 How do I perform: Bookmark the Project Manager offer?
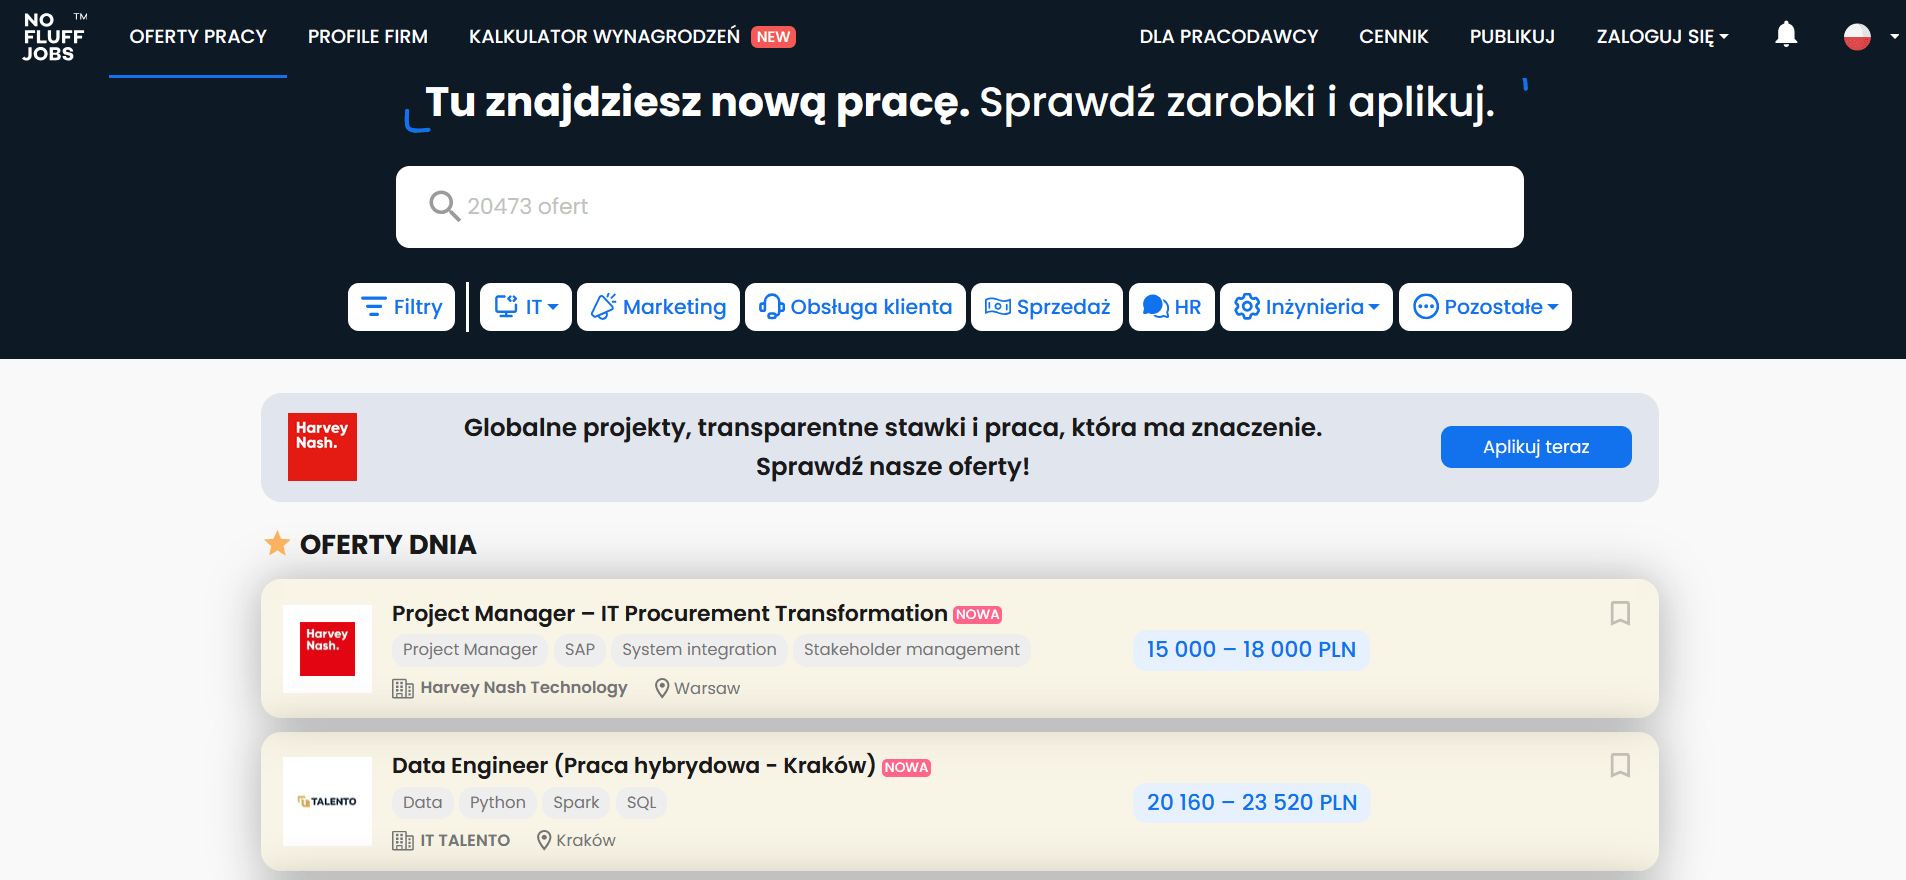point(1620,613)
